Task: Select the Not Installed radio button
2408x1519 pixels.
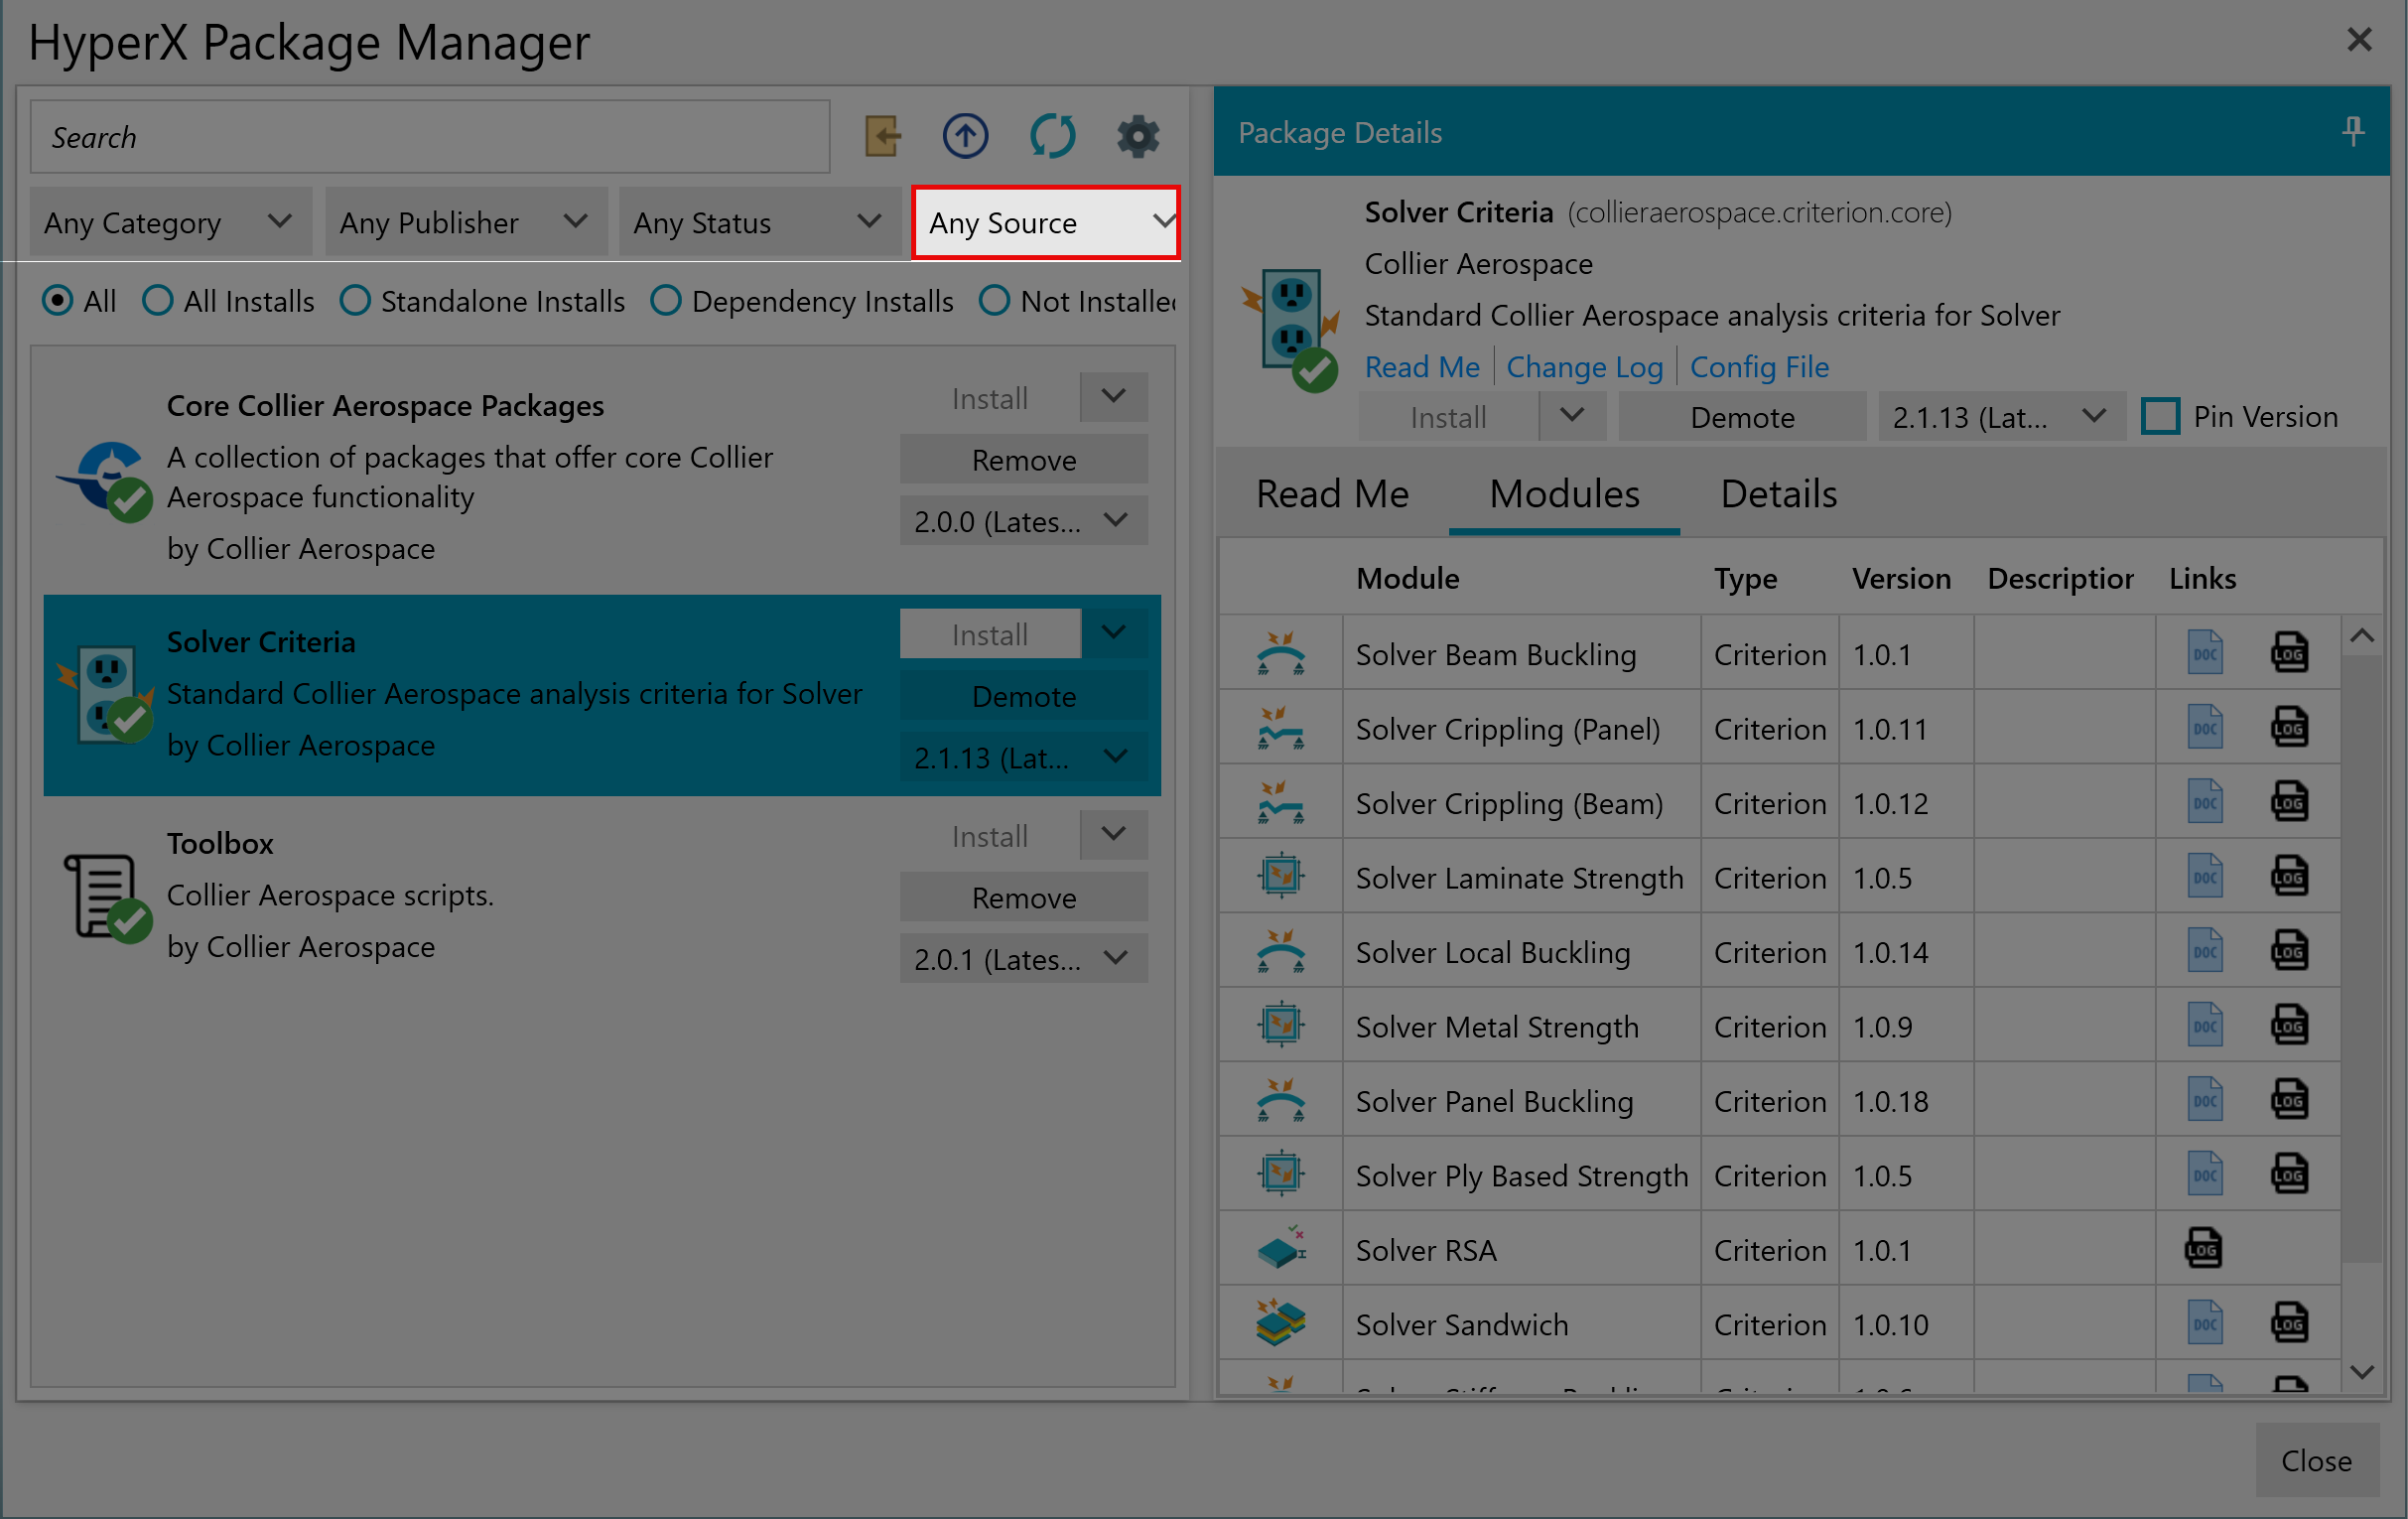Action: click(x=994, y=301)
